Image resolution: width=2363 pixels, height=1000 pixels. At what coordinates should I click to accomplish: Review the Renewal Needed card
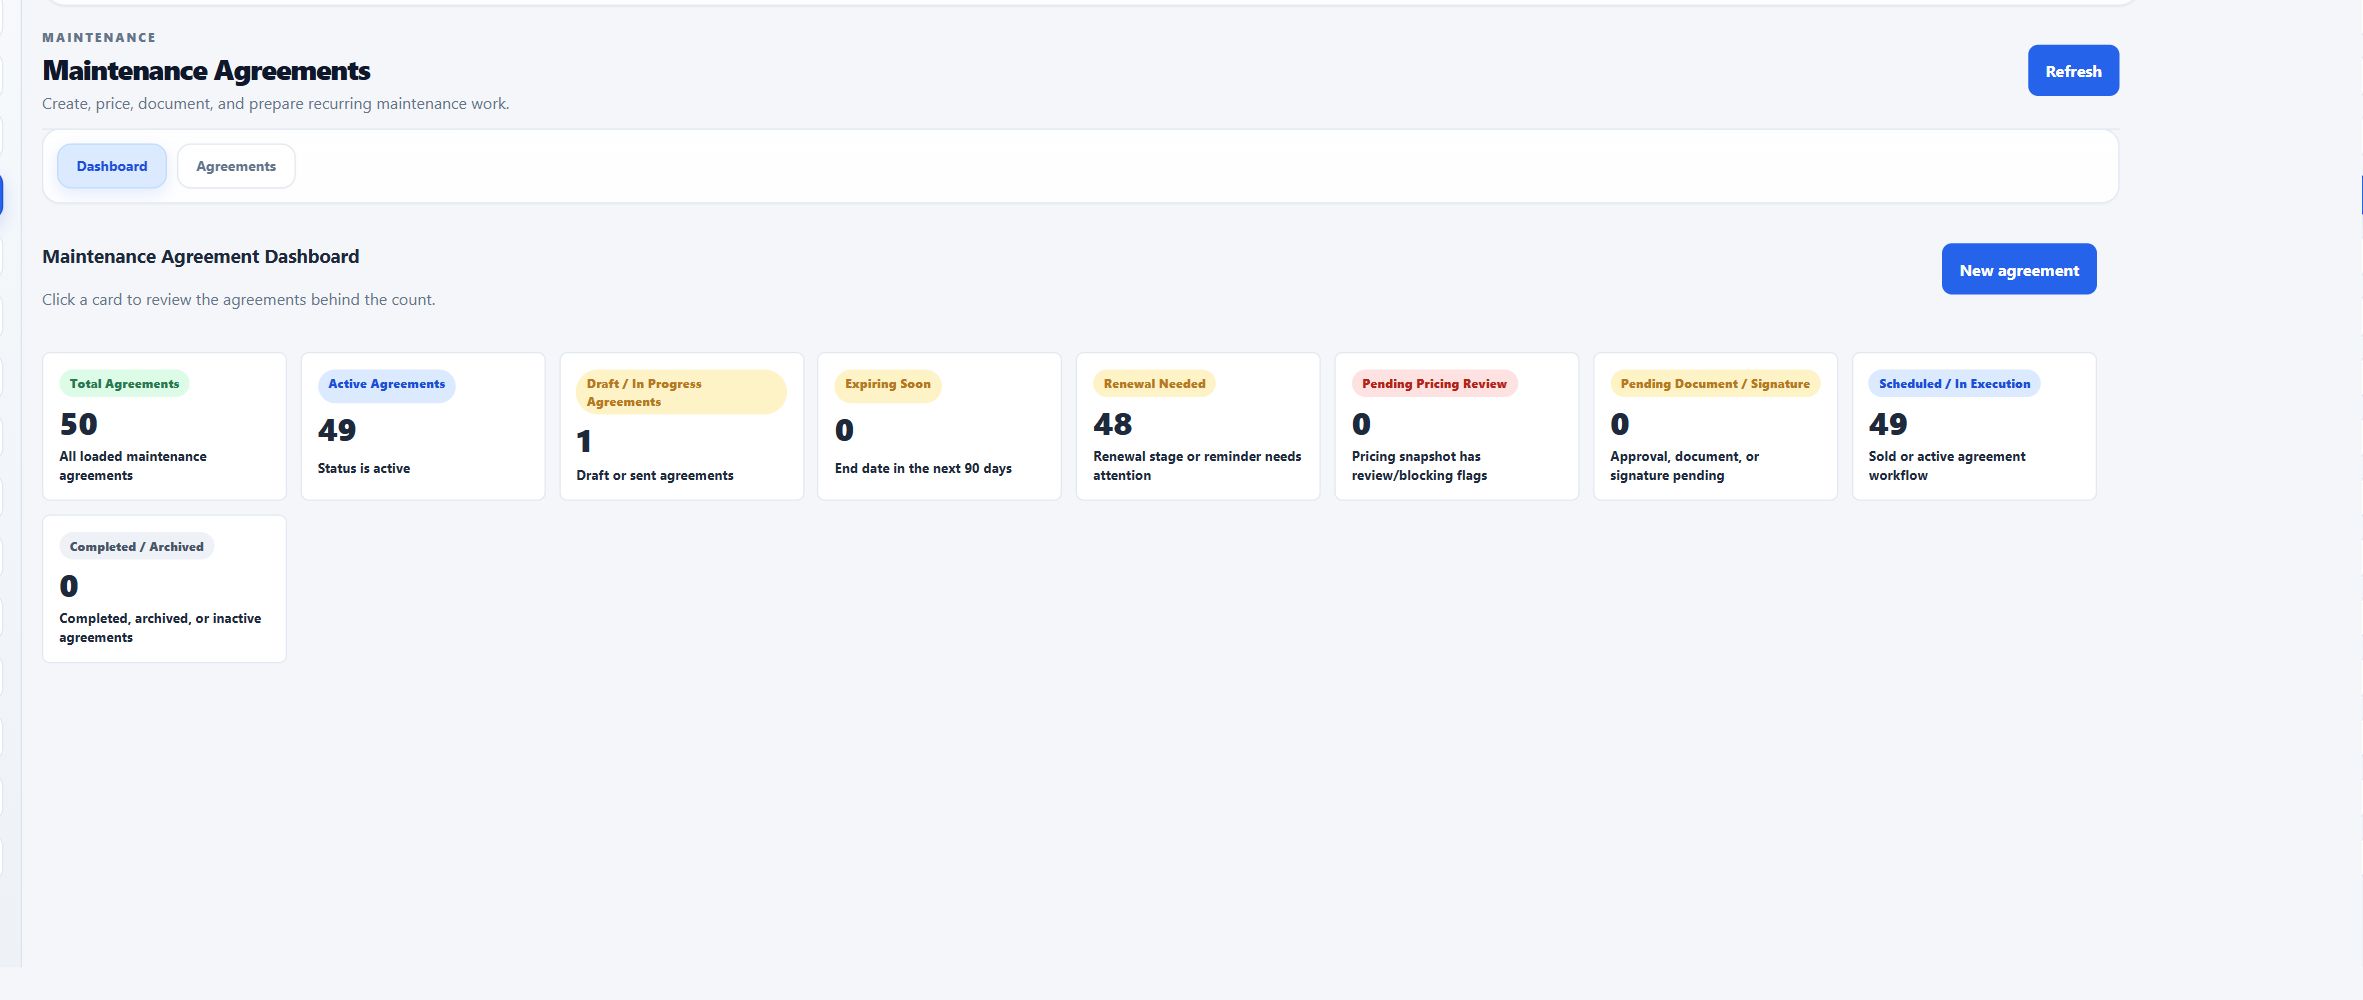pyautogui.click(x=1198, y=426)
